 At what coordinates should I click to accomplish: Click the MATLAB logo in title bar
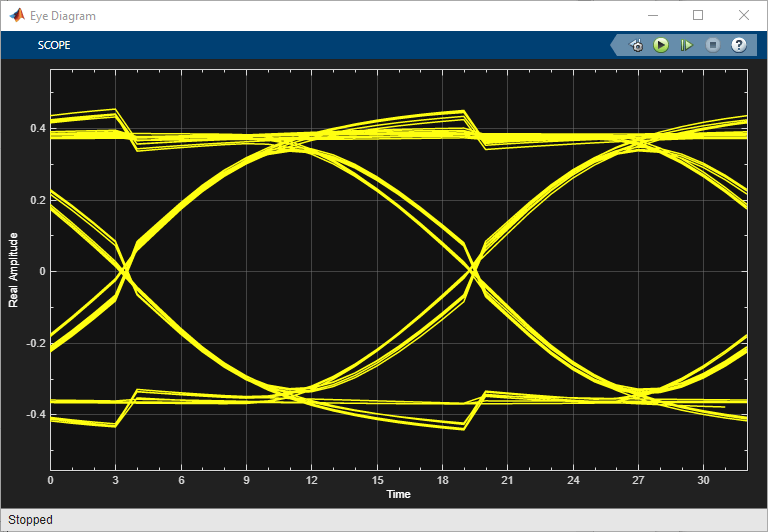click(17, 15)
